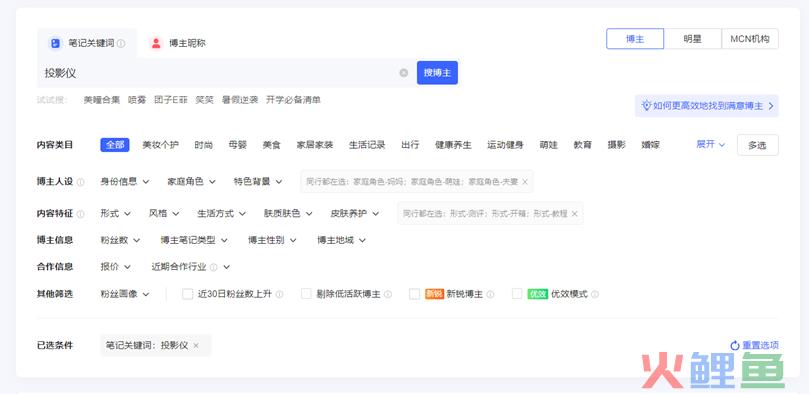Screen dimensions: 809x394
Task: Click info icon after 新锐博主
Action: [490, 294]
